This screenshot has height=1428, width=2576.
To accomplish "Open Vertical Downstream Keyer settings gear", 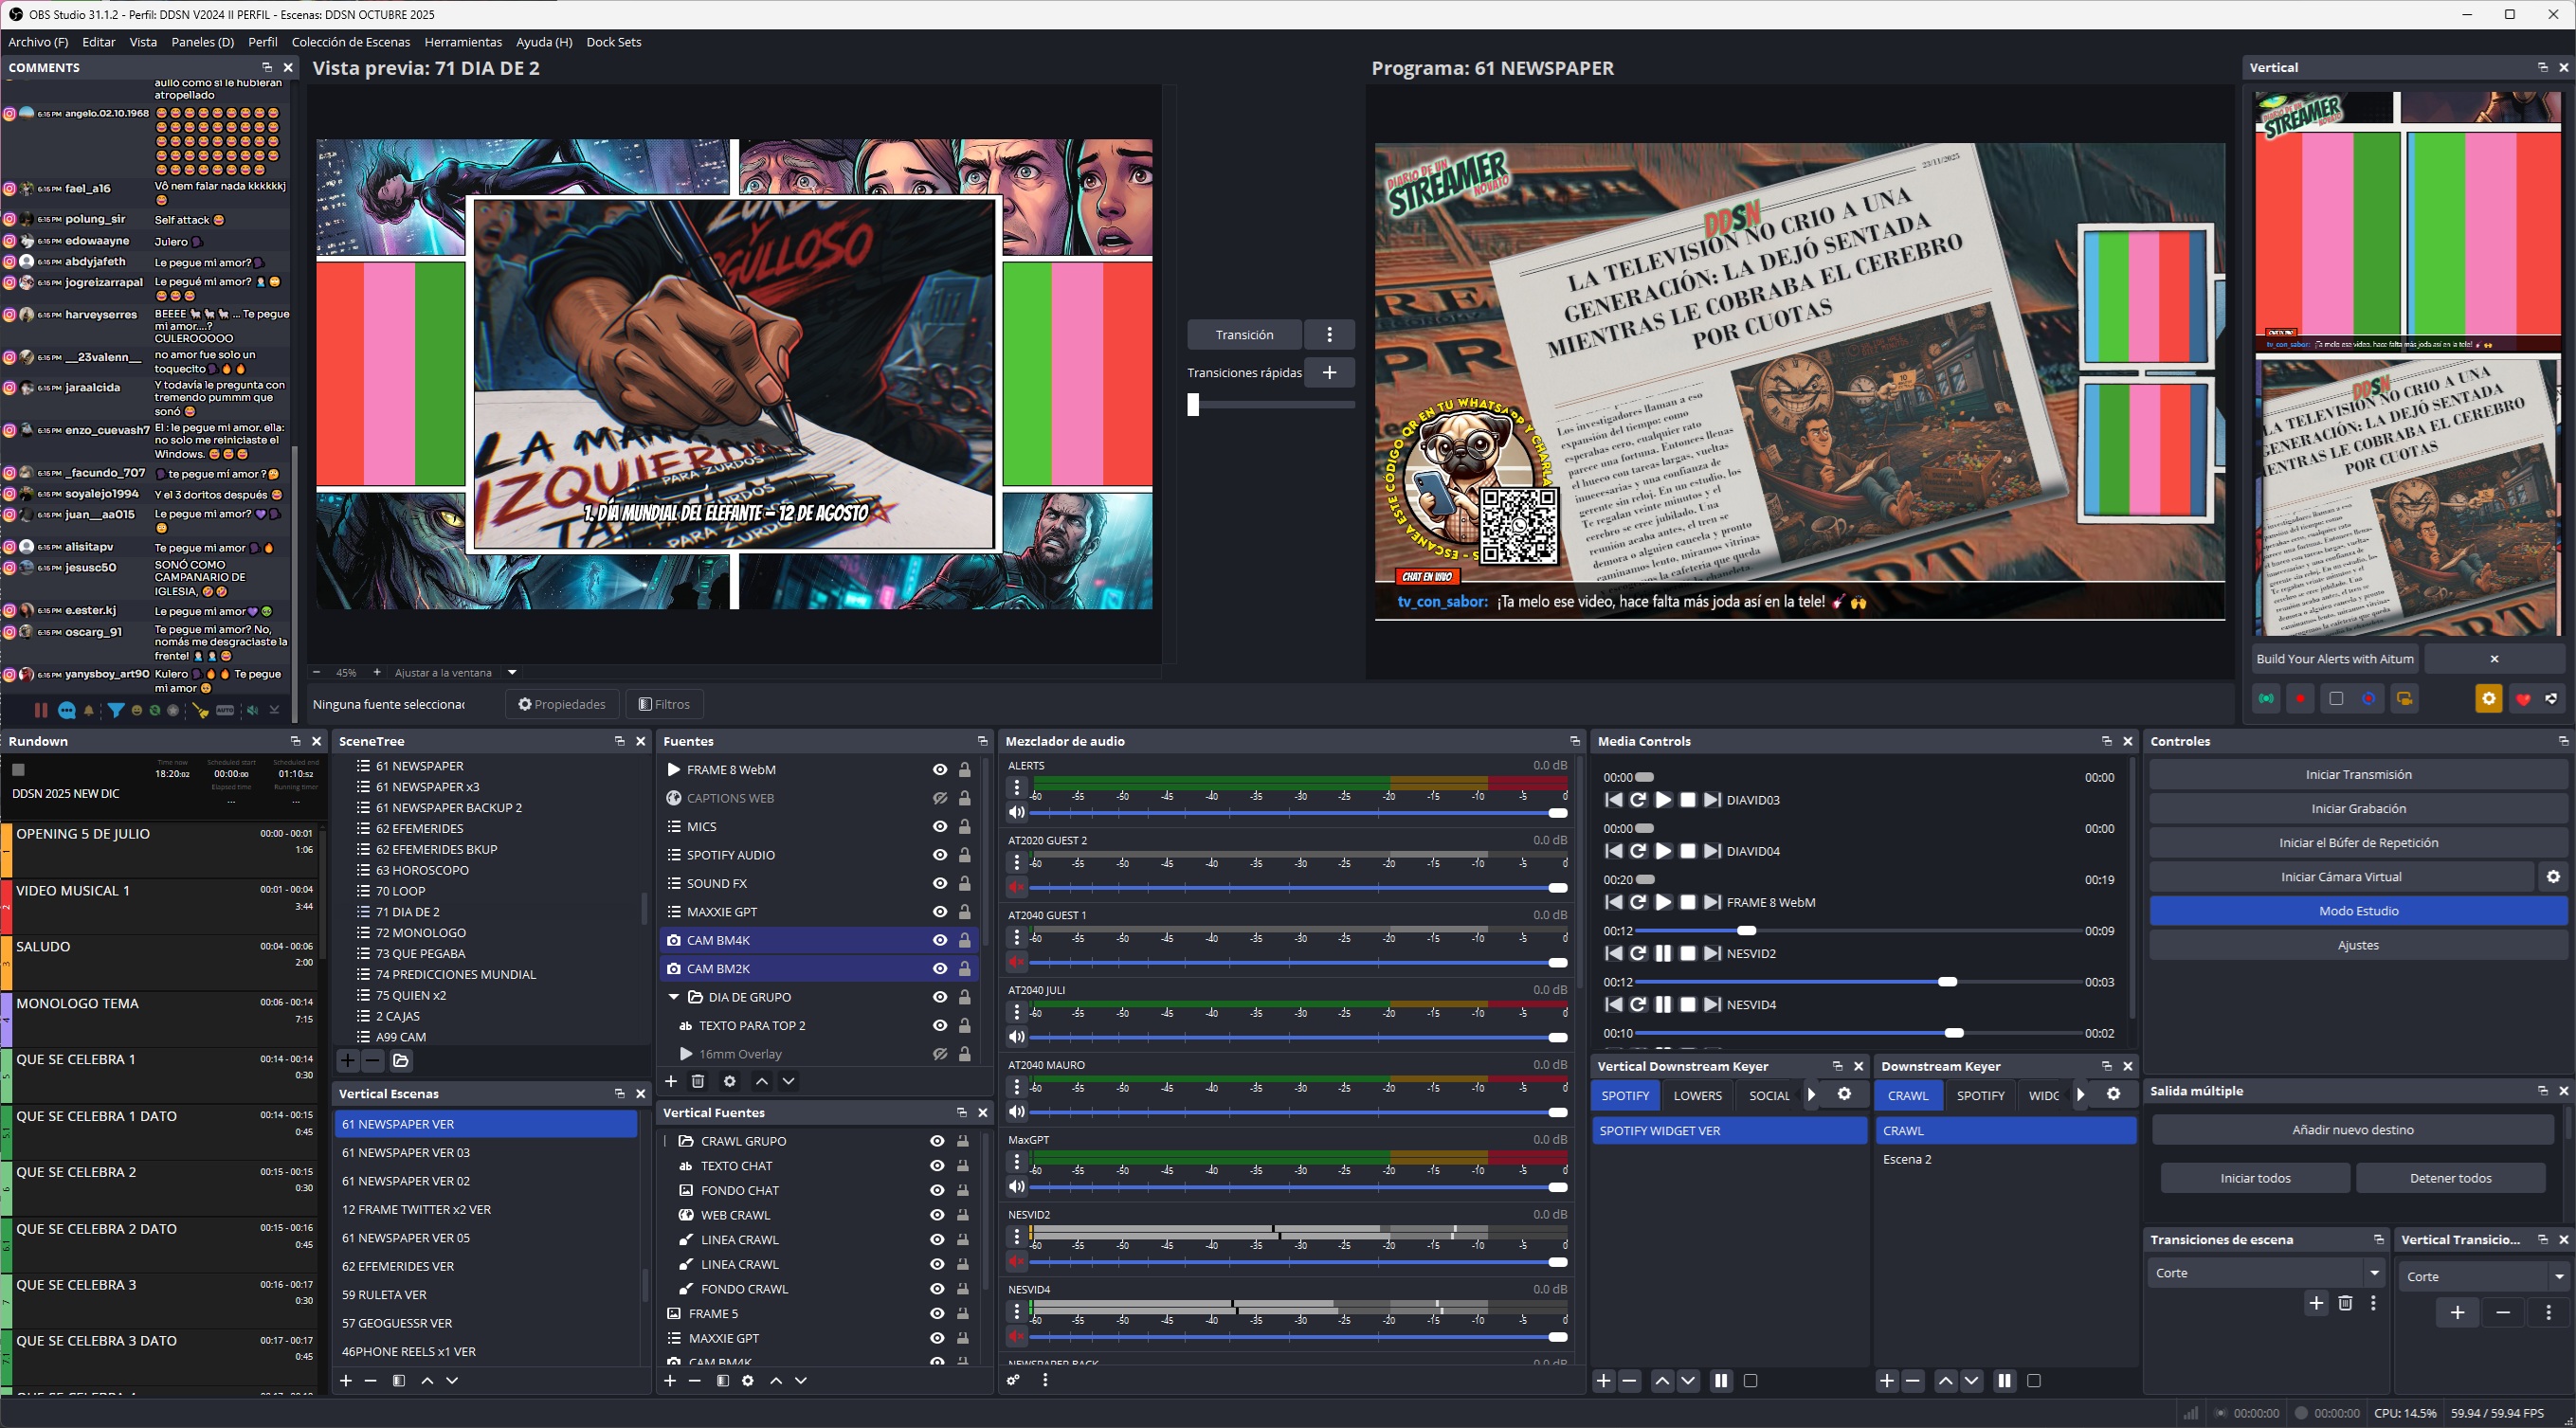I will pos(1844,1095).
